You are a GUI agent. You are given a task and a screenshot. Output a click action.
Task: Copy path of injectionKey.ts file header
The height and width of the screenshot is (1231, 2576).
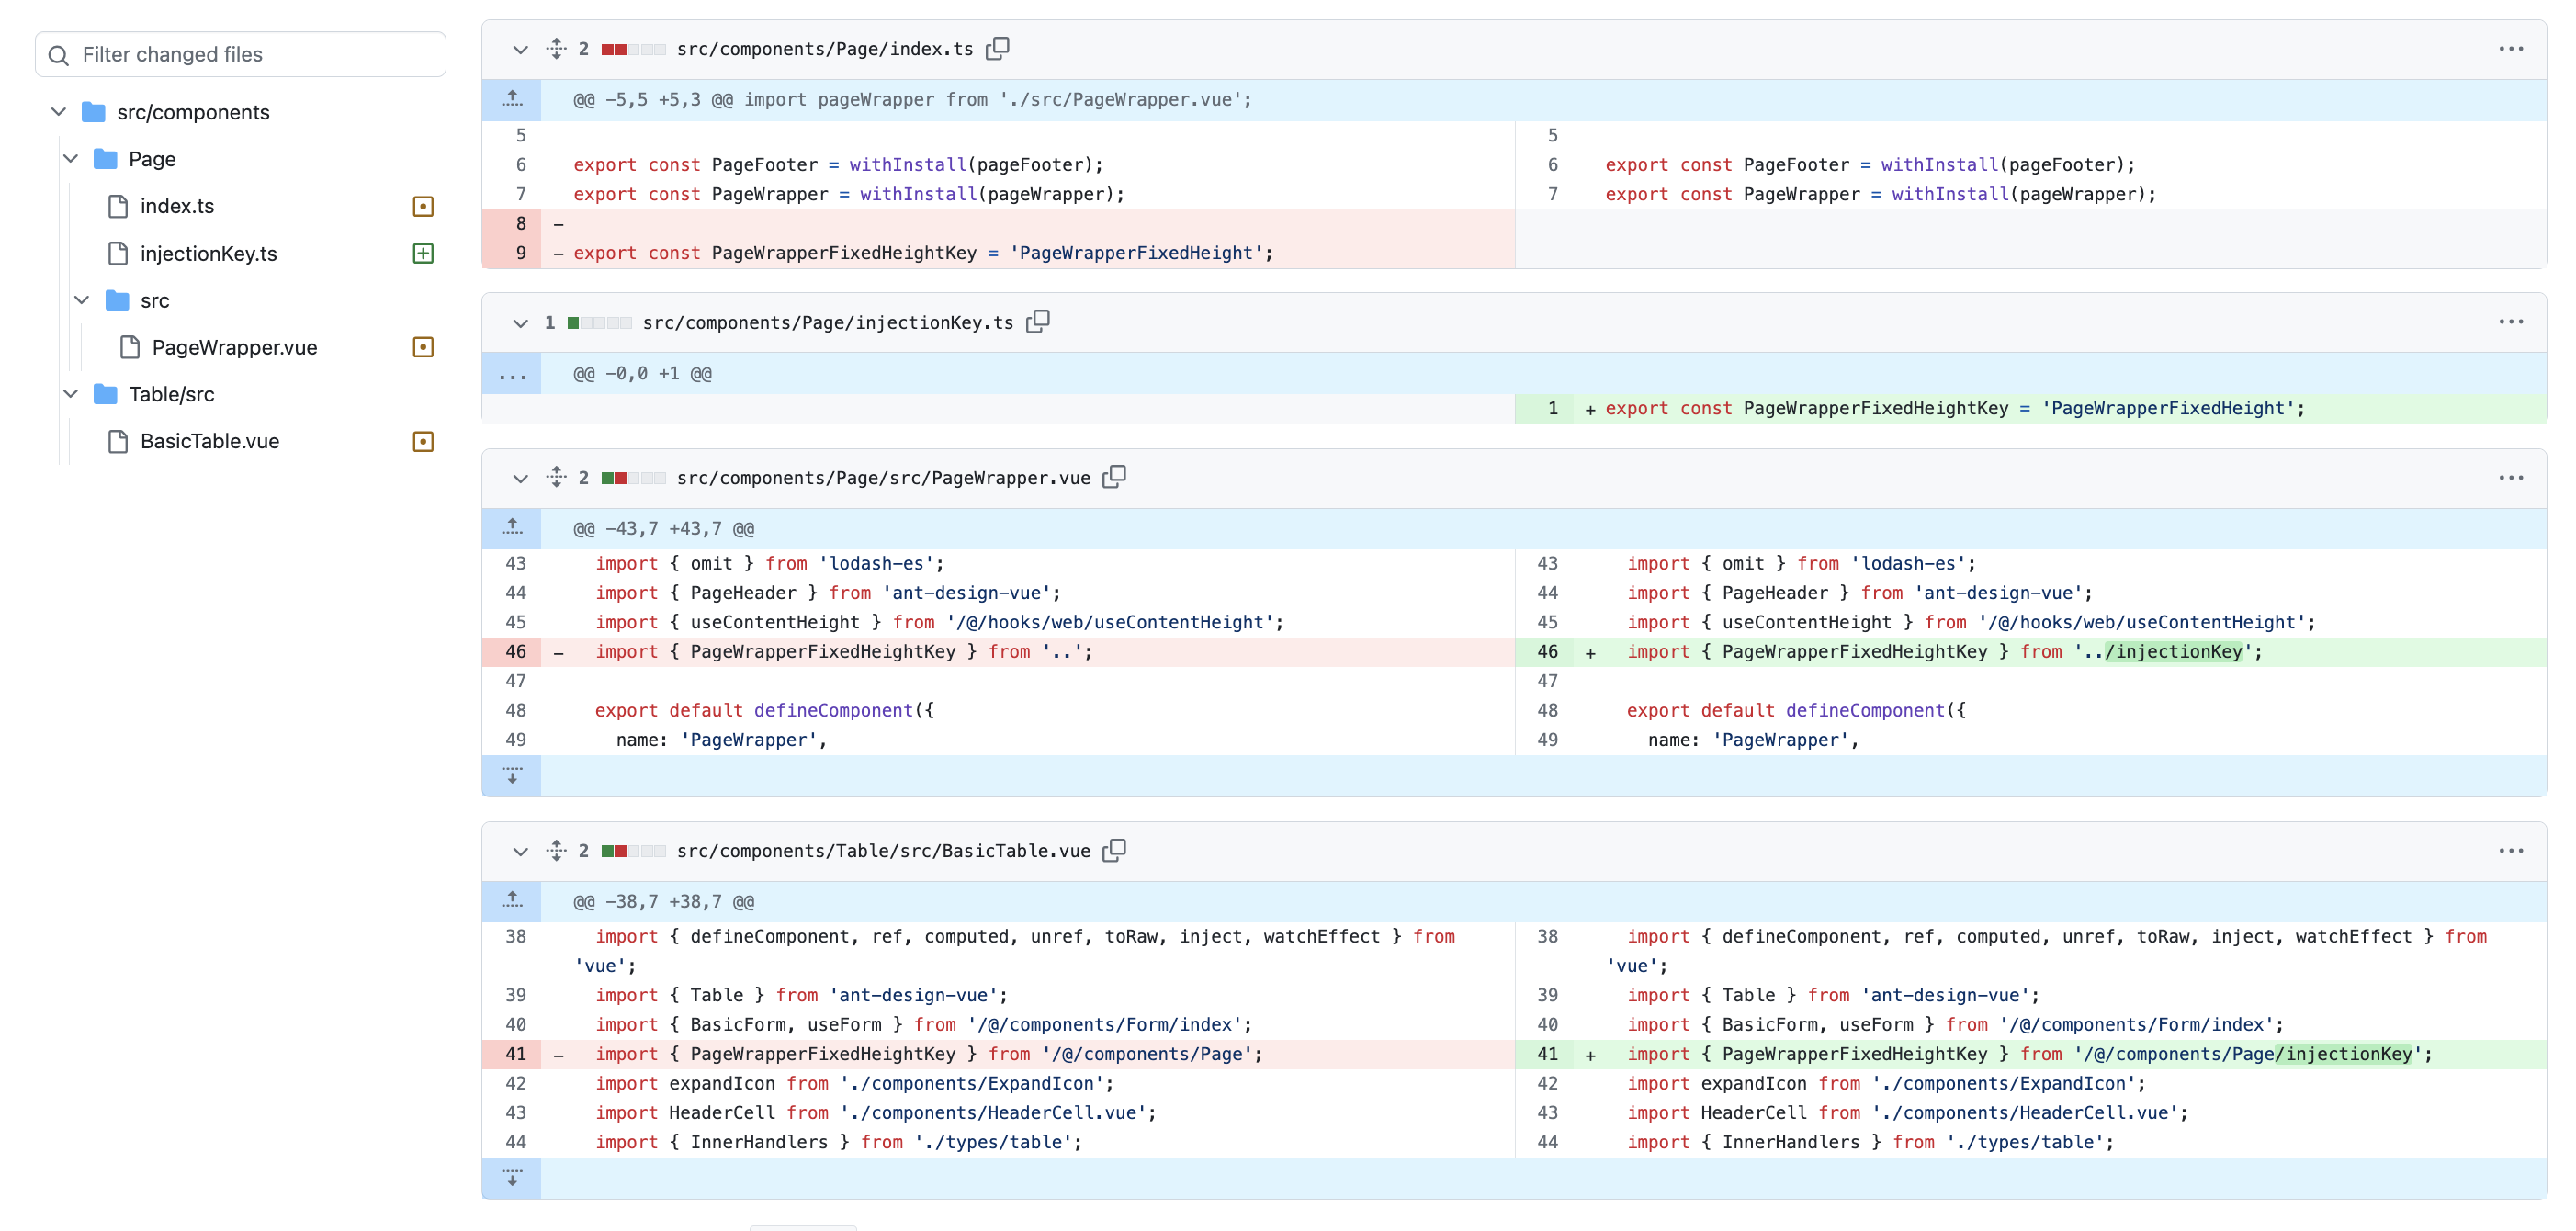pos(1038,321)
